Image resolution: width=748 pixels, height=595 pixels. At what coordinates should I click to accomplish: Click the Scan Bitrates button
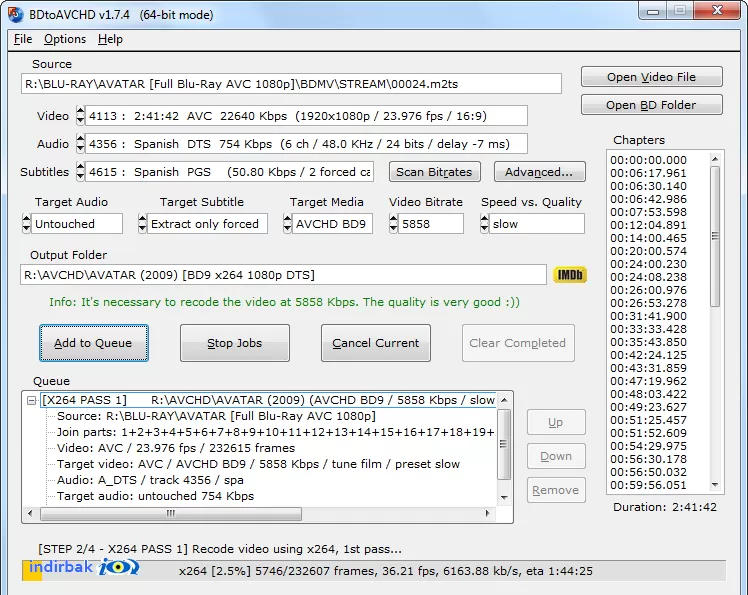(x=434, y=172)
